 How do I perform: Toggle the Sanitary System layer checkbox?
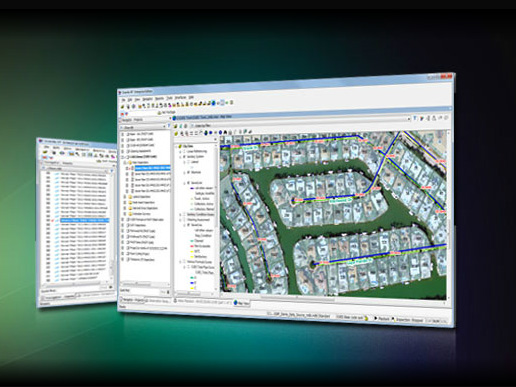click(x=184, y=156)
